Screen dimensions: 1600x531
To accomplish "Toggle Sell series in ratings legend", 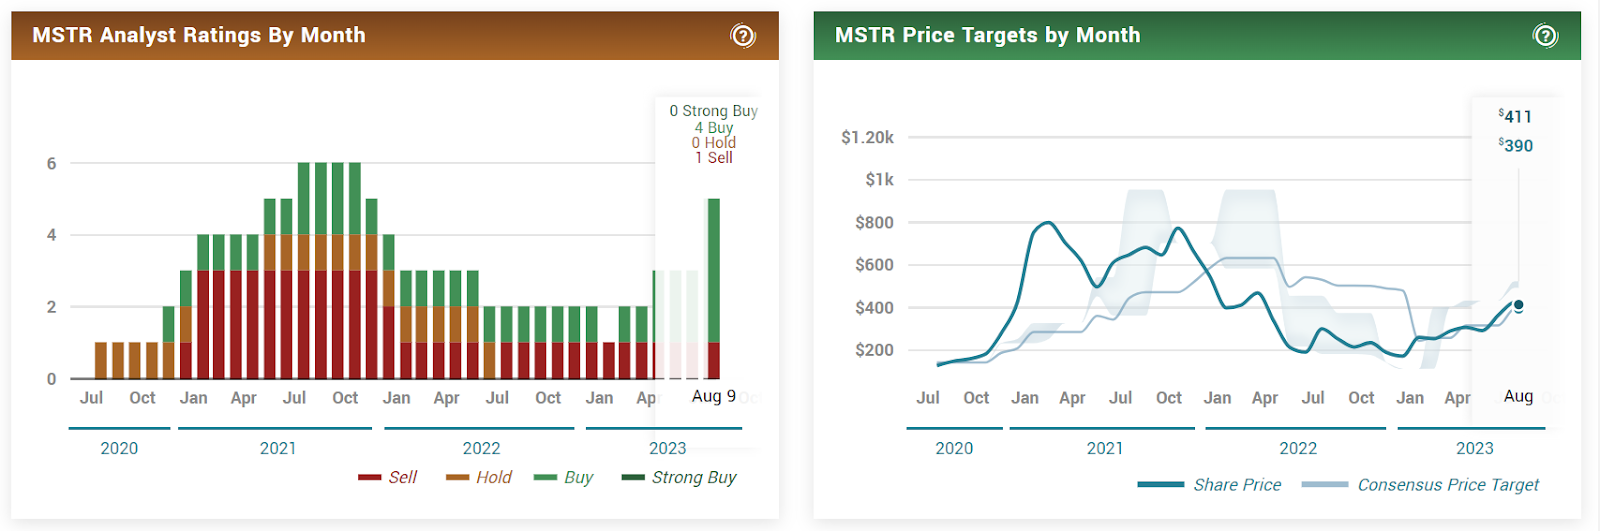I will [x=388, y=477].
